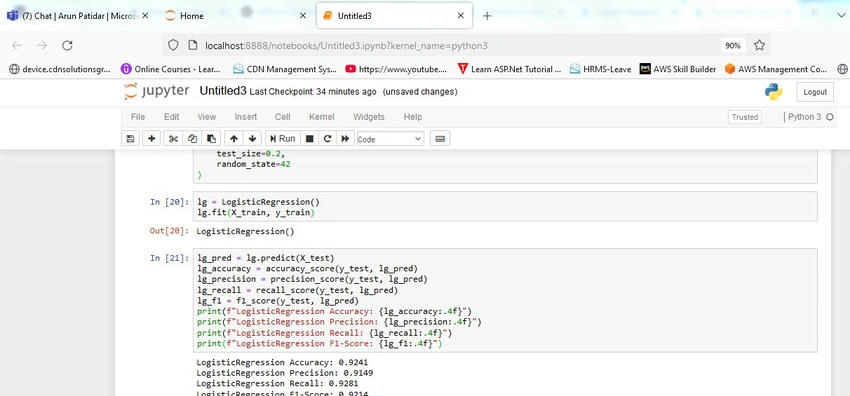Open the Help menu
The height and width of the screenshot is (396, 850).
[413, 116]
